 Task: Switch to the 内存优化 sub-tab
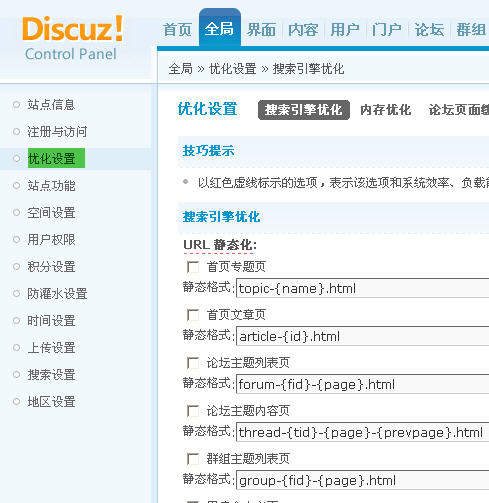tap(386, 110)
